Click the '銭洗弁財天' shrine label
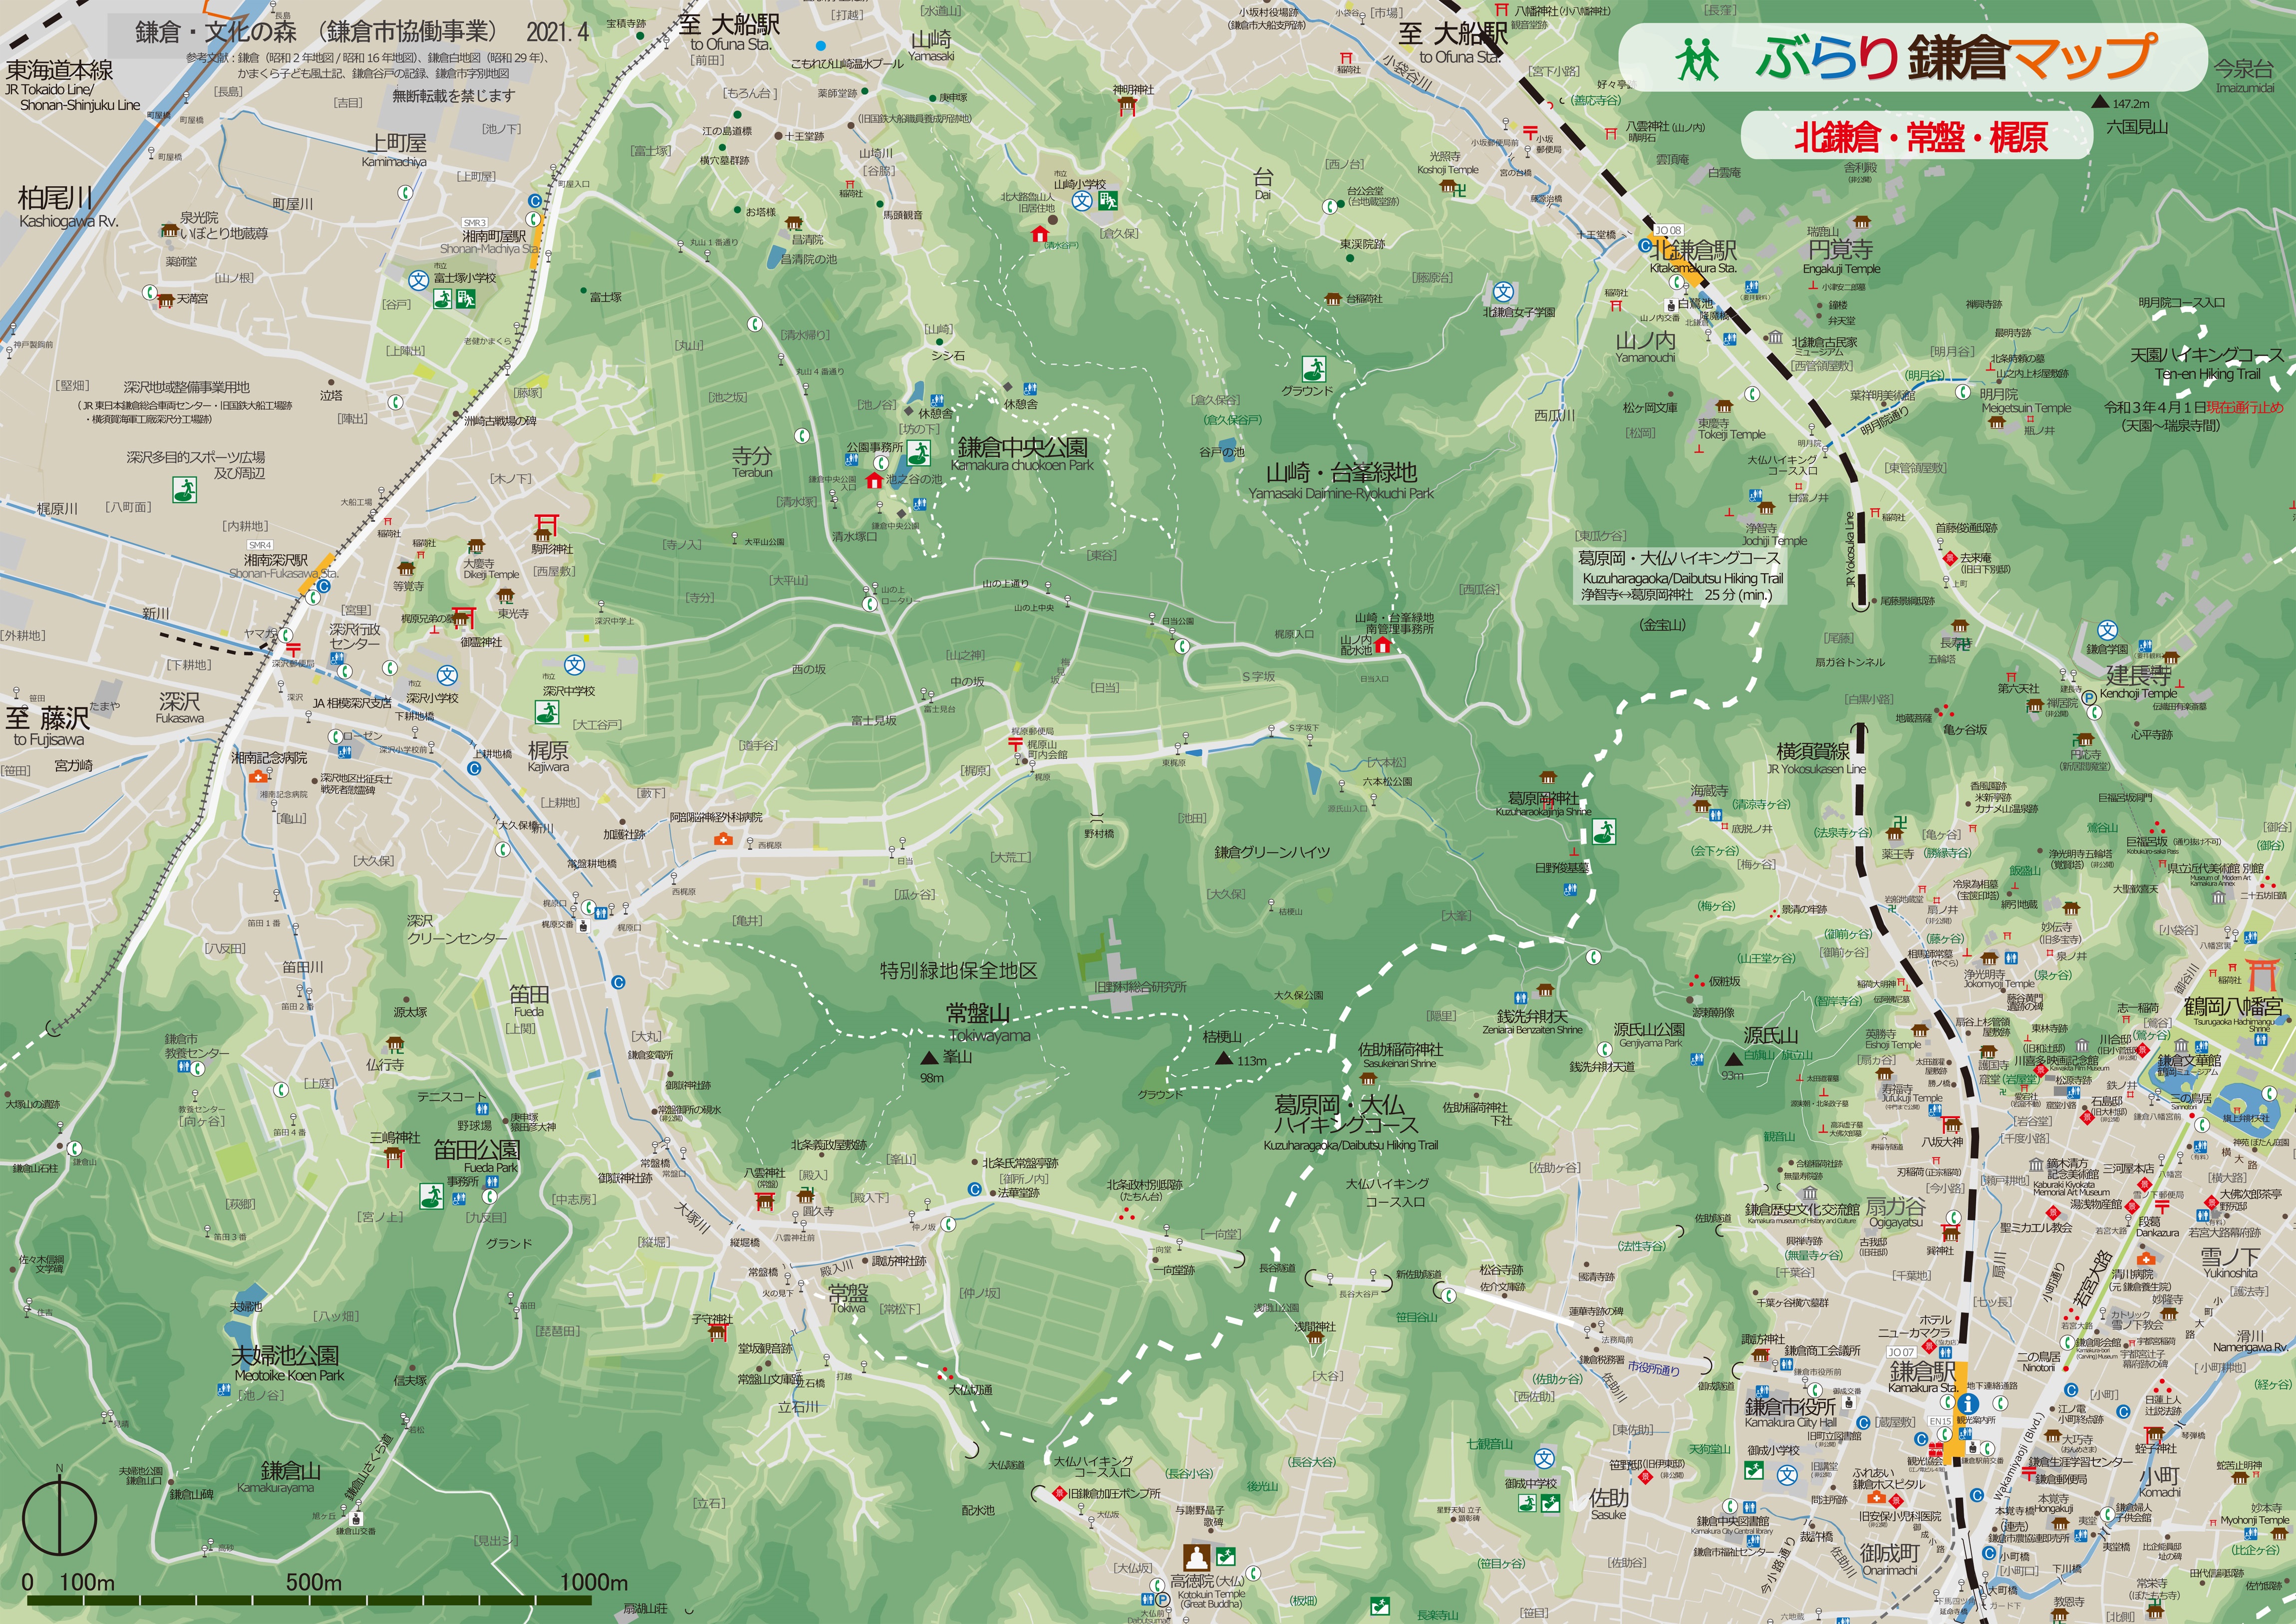The height and width of the screenshot is (1624, 2296). [1532, 1017]
